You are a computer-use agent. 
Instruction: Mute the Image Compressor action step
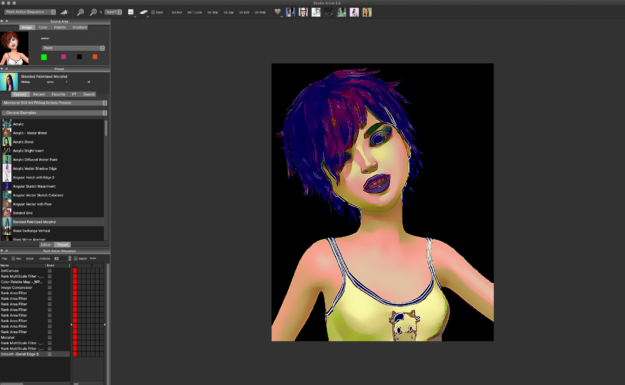coord(50,287)
